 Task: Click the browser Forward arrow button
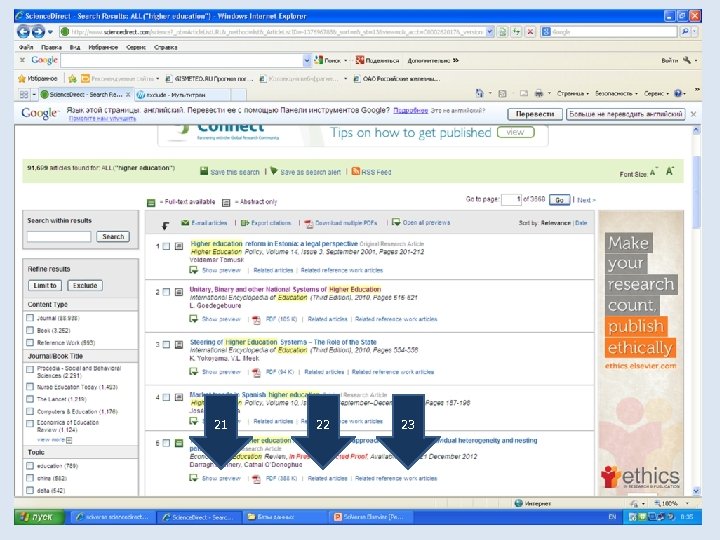38,32
